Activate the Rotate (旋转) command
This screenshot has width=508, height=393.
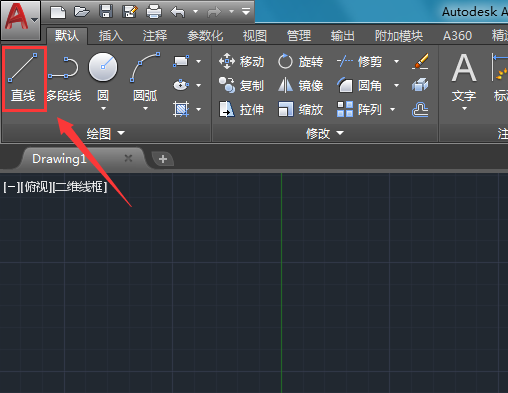(x=301, y=62)
